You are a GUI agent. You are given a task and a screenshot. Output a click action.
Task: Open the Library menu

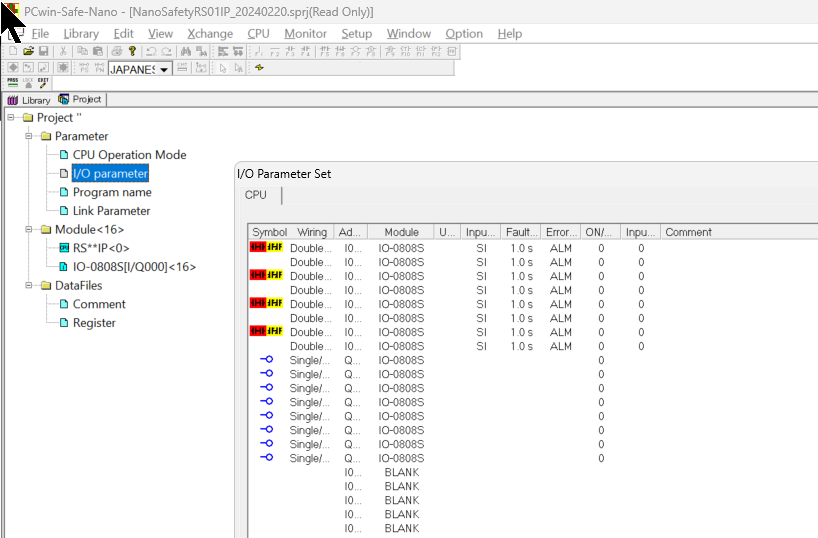81,34
